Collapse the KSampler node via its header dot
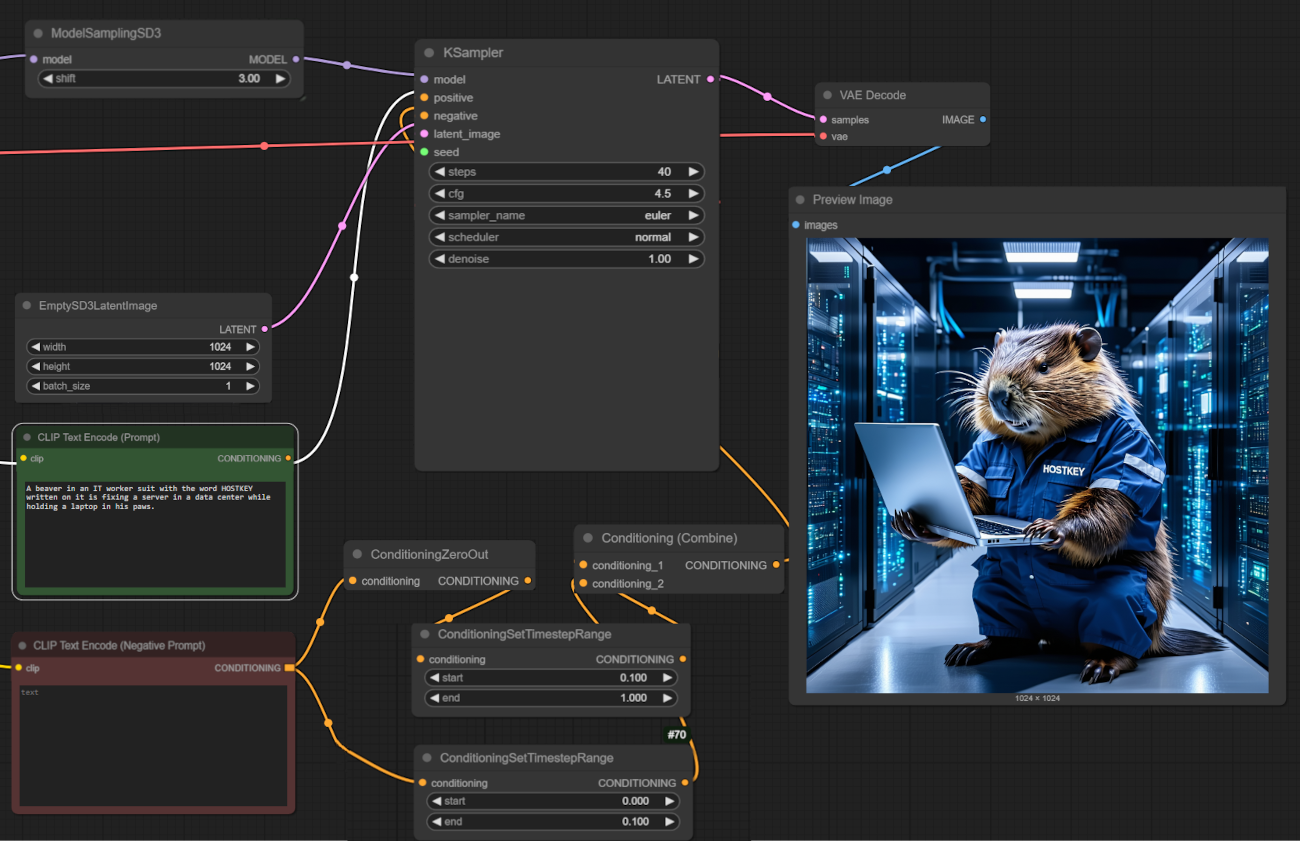Image resolution: width=1300 pixels, height=841 pixels. (x=429, y=53)
